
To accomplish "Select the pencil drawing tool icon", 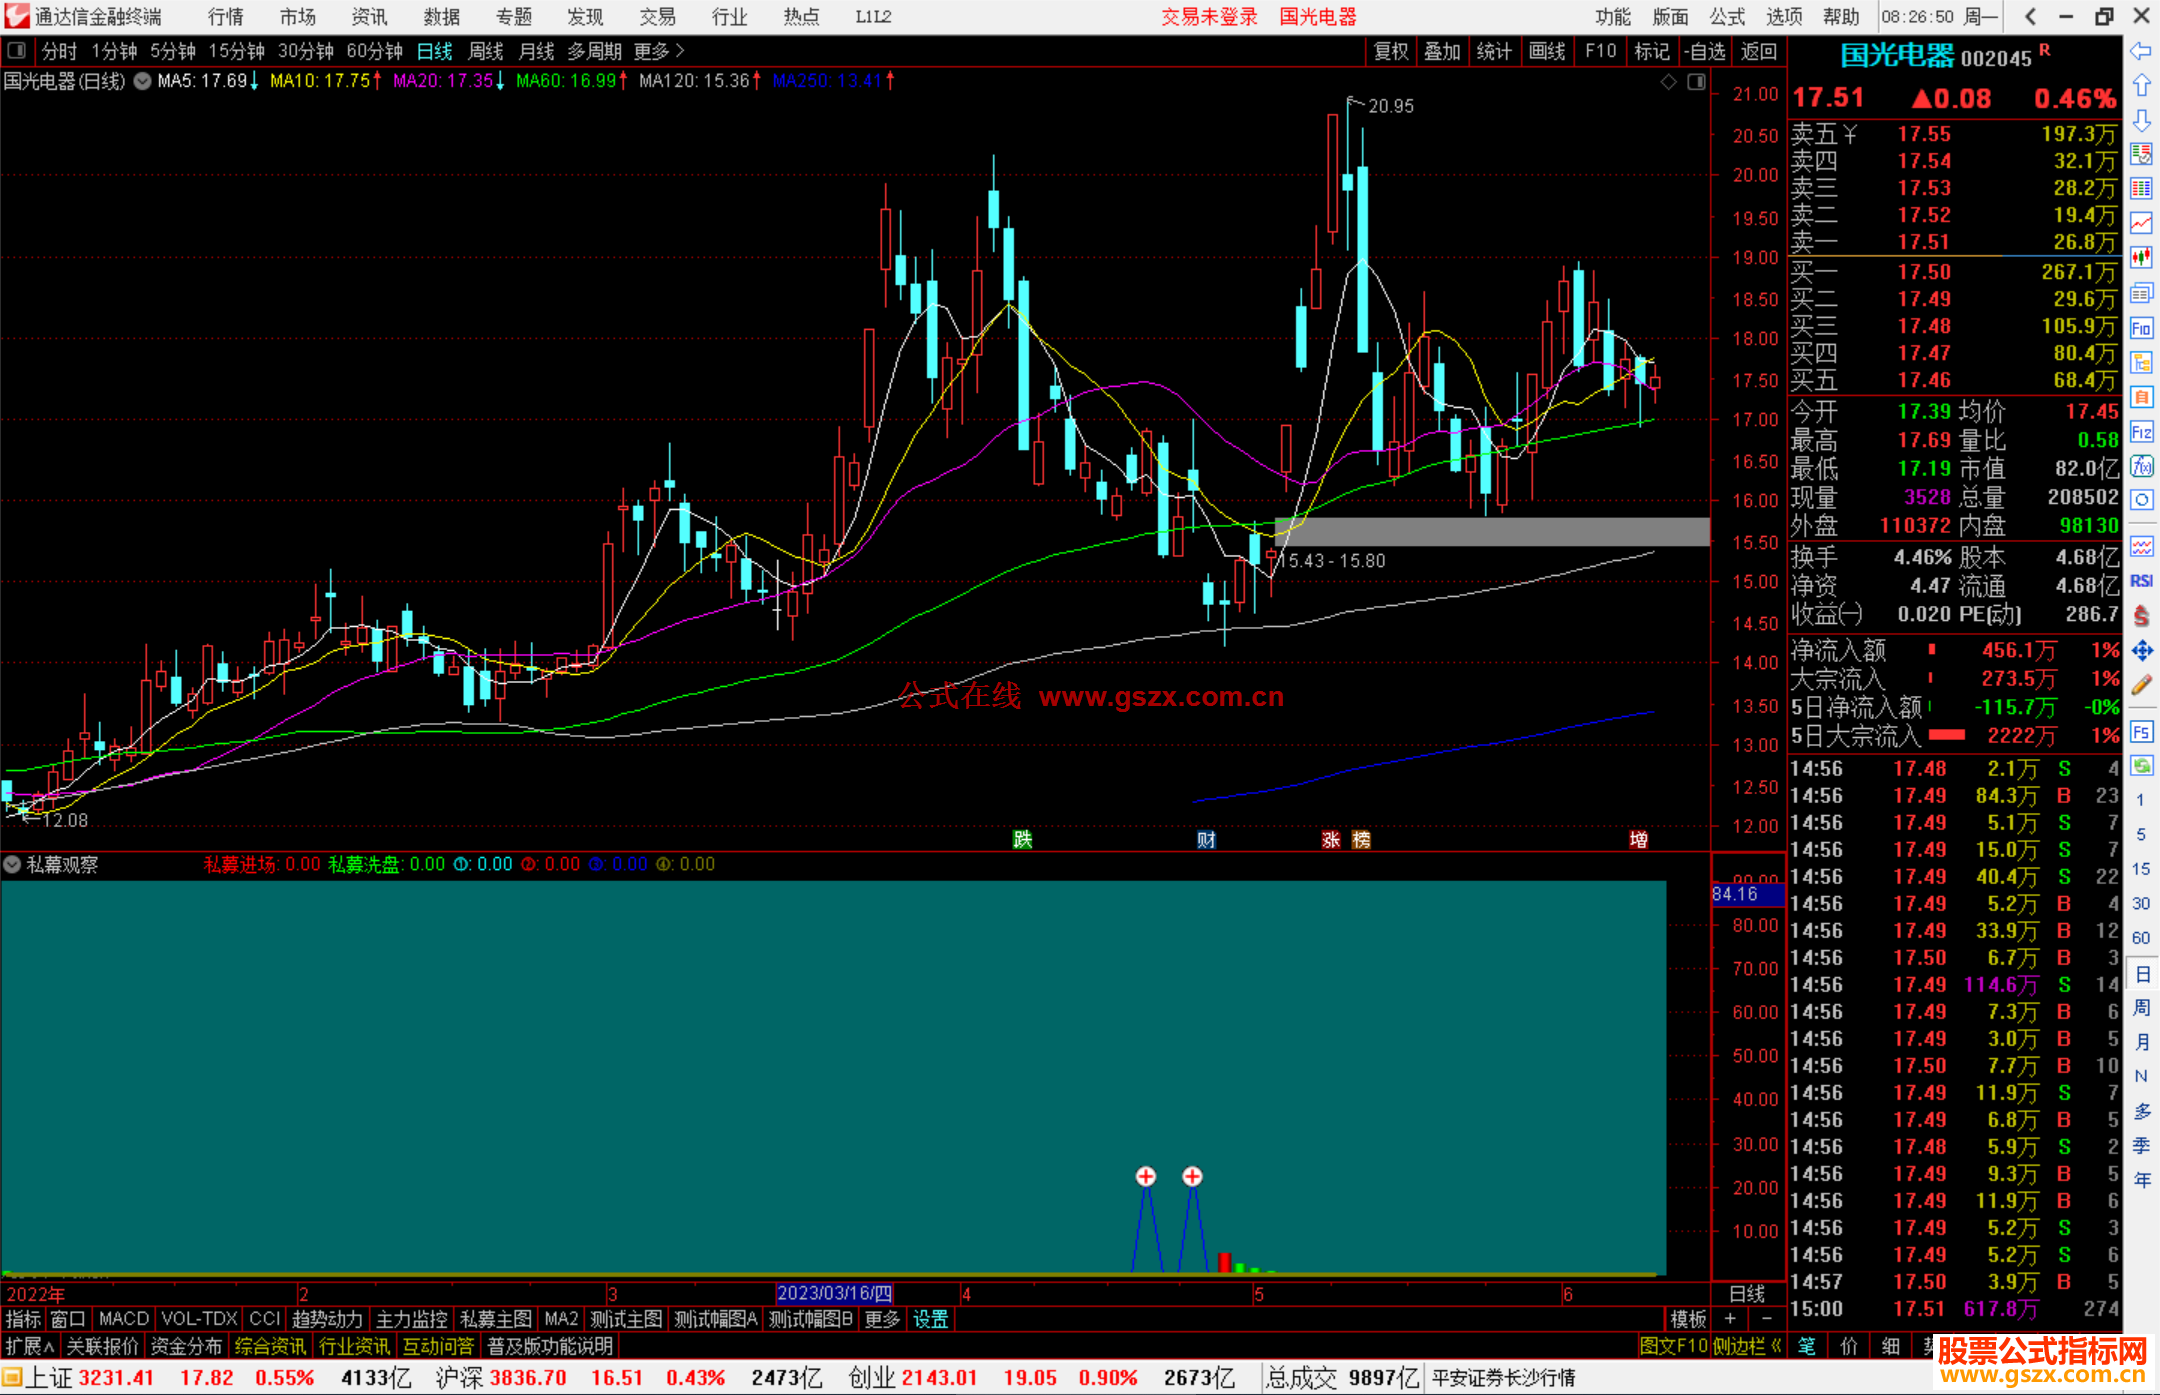I will pyautogui.click(x=2141, y=686).
